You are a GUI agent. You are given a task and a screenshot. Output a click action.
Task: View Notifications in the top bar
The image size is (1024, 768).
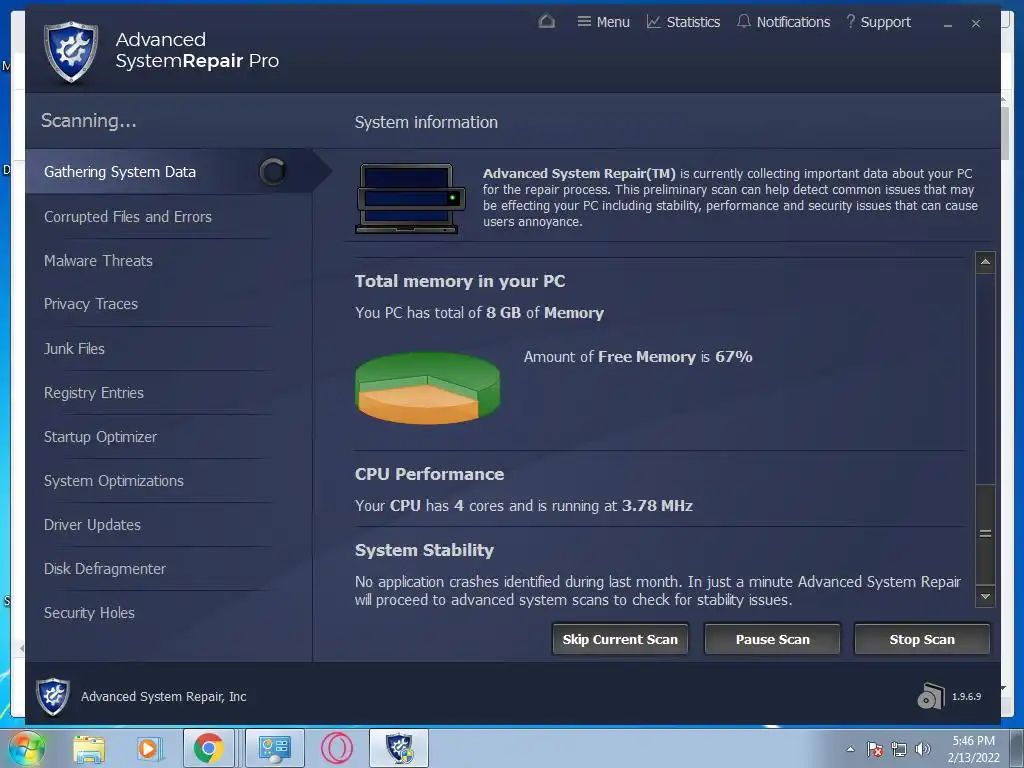783,22
